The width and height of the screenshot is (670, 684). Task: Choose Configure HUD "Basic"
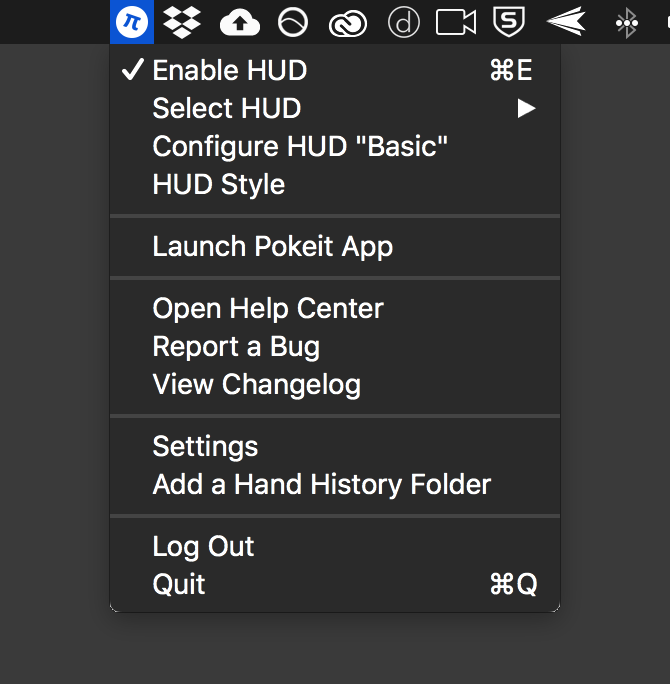coord(335,146)
